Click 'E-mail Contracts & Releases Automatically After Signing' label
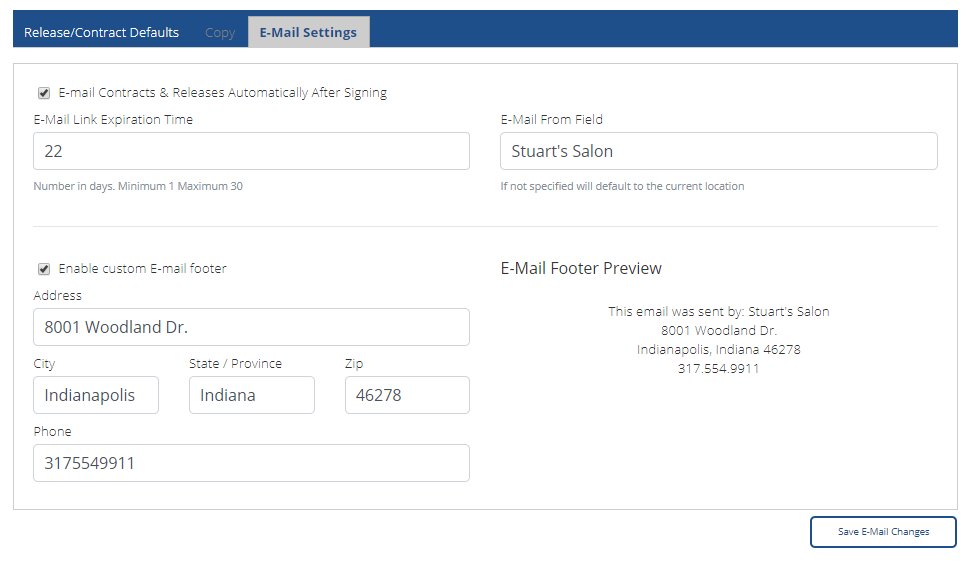This screenshot has height=562, width=973. tap(223, 92)
